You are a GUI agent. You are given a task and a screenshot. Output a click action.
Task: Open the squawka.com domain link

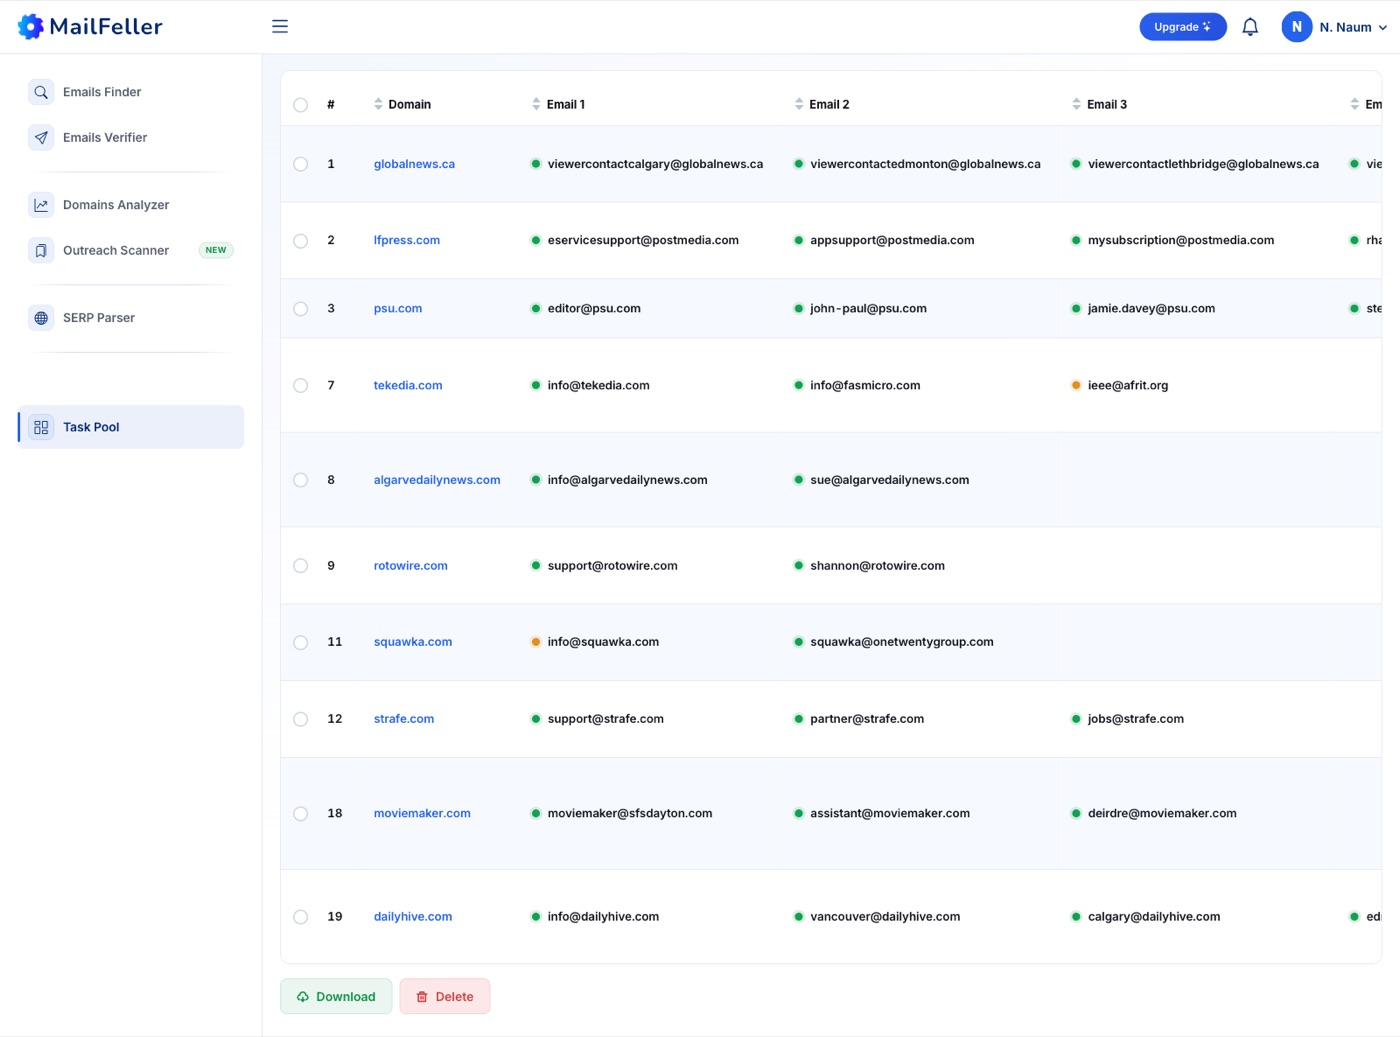tap(413, 642)
